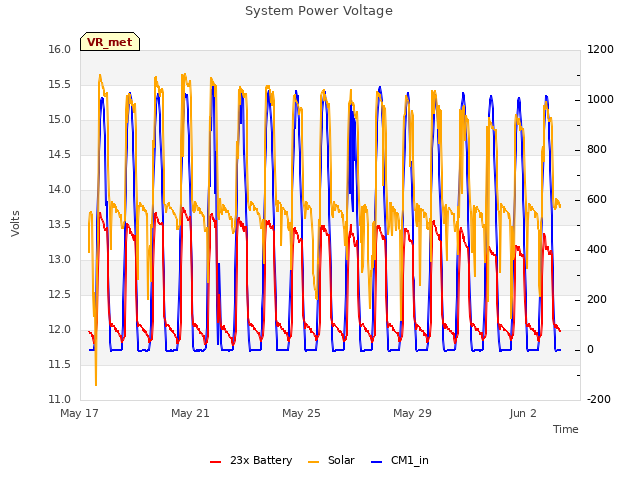The image size is (640, 480).
Task: Click the Jun 2 x-axis label
Action: click(523, 413)
